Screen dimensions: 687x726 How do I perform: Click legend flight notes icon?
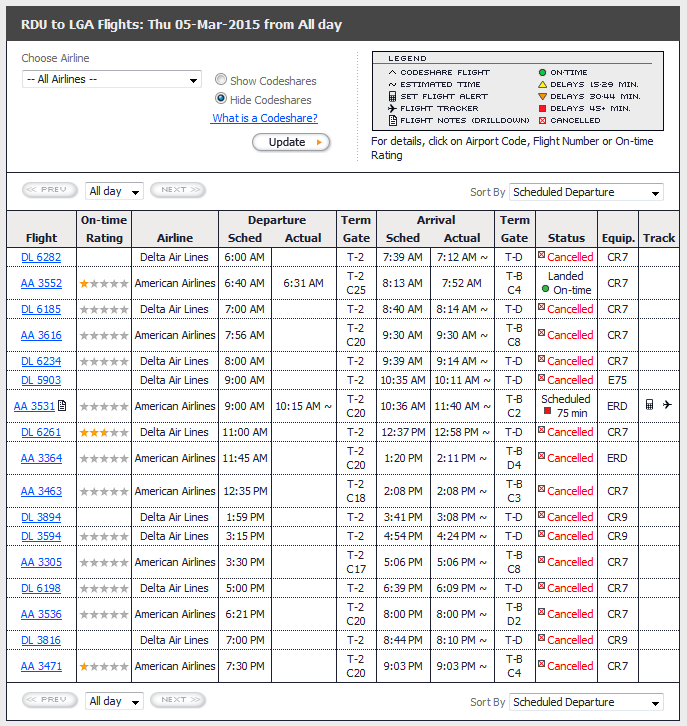(x=393, y=120)
